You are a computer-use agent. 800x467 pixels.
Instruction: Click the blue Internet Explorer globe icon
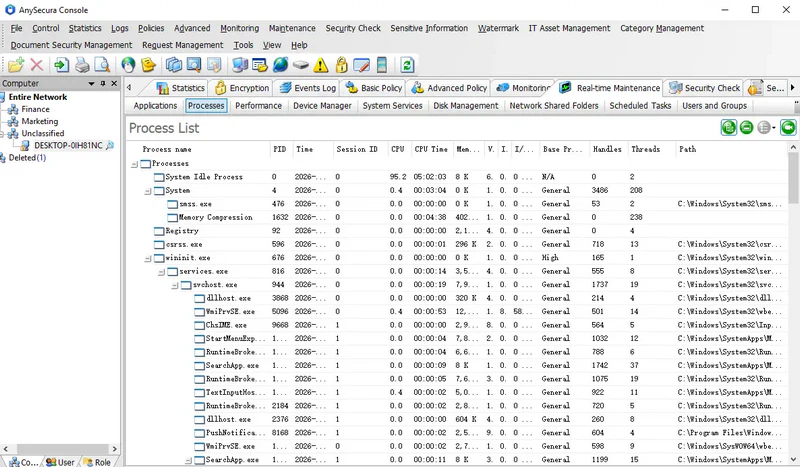280,65
